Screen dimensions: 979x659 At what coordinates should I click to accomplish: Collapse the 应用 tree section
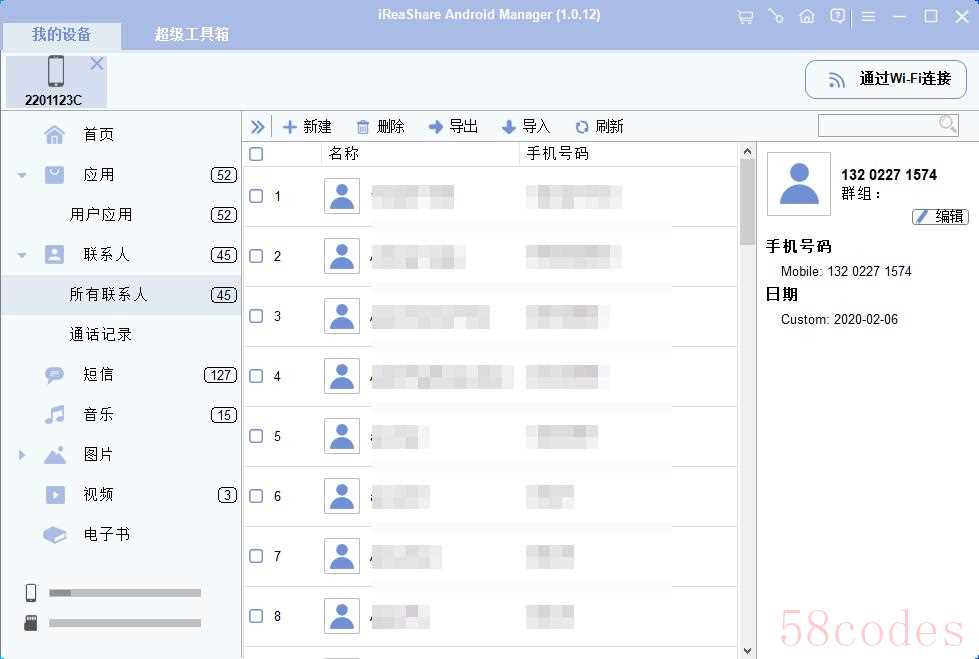[x=22, y=175]
